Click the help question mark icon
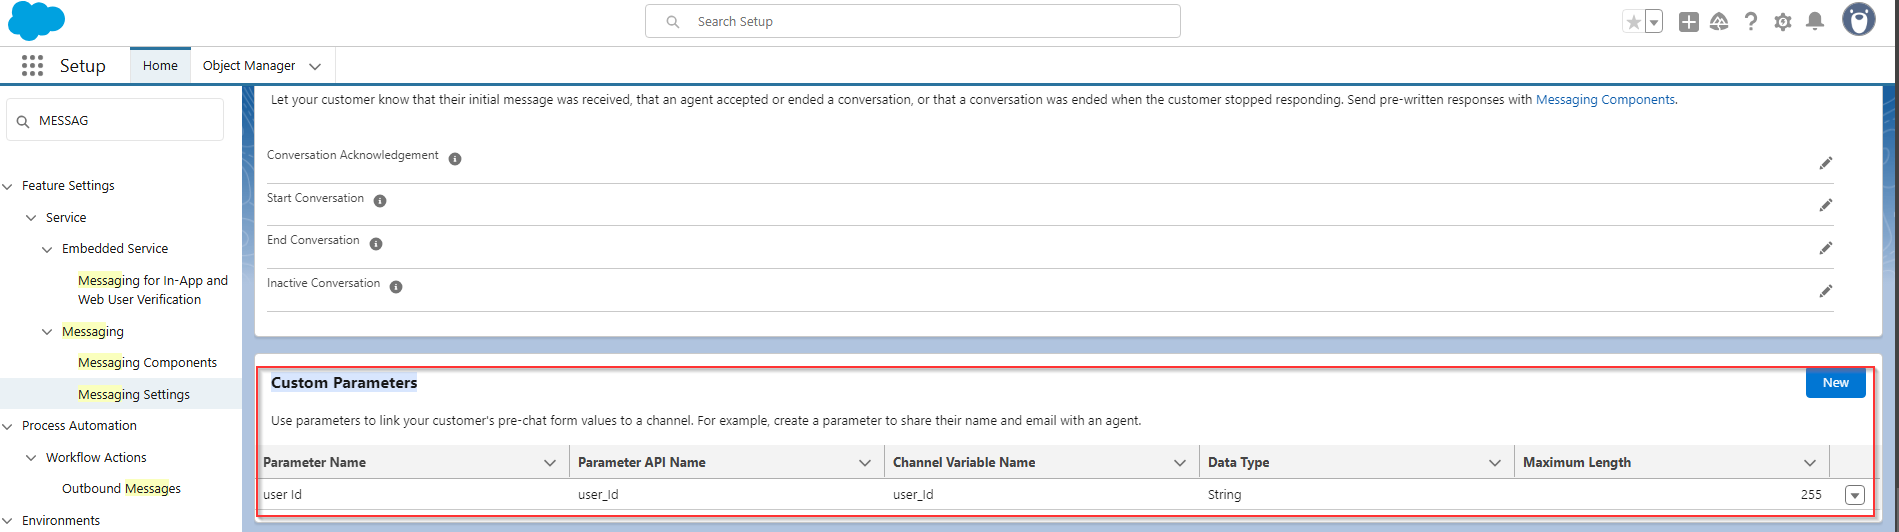The width and height of the screenshot is (1899, 532). pos(1750,22)
